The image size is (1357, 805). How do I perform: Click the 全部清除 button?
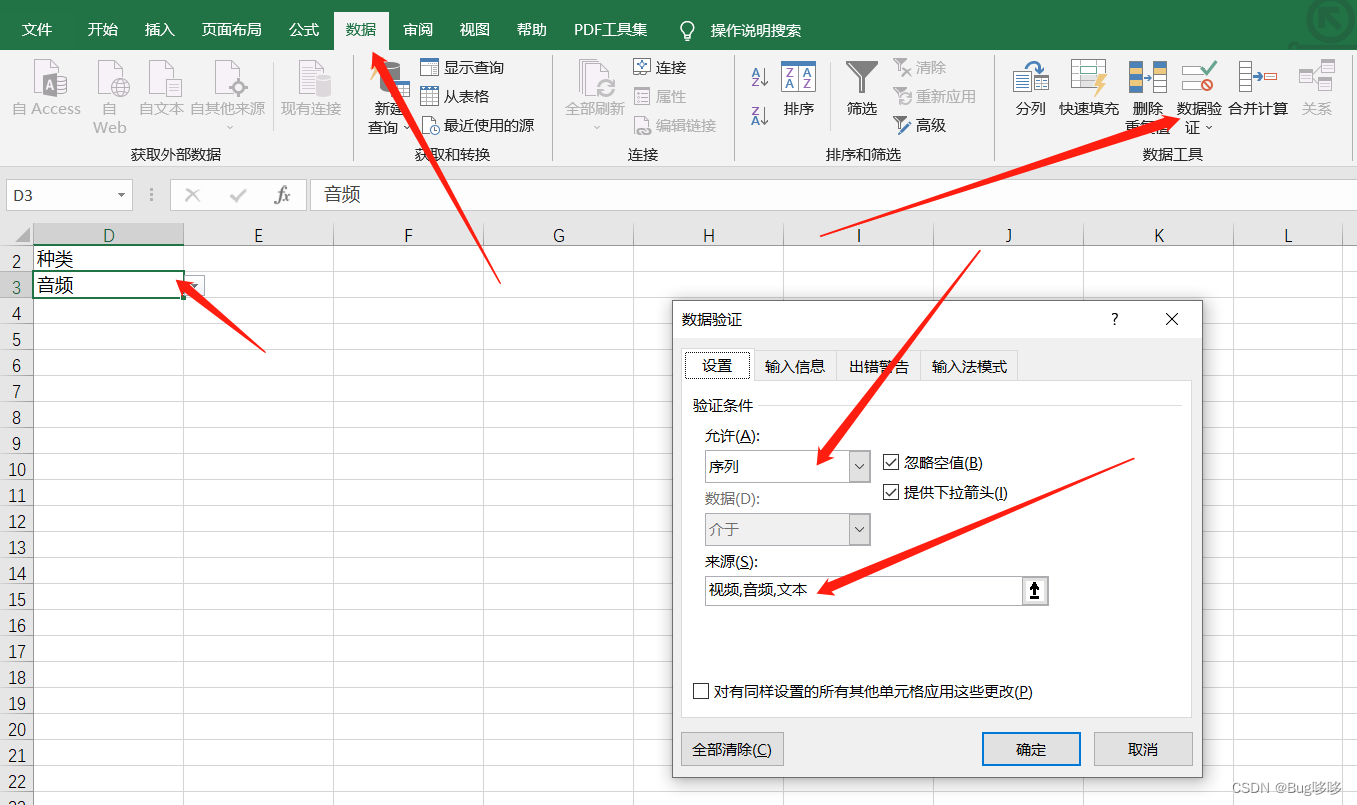[732, 749]
